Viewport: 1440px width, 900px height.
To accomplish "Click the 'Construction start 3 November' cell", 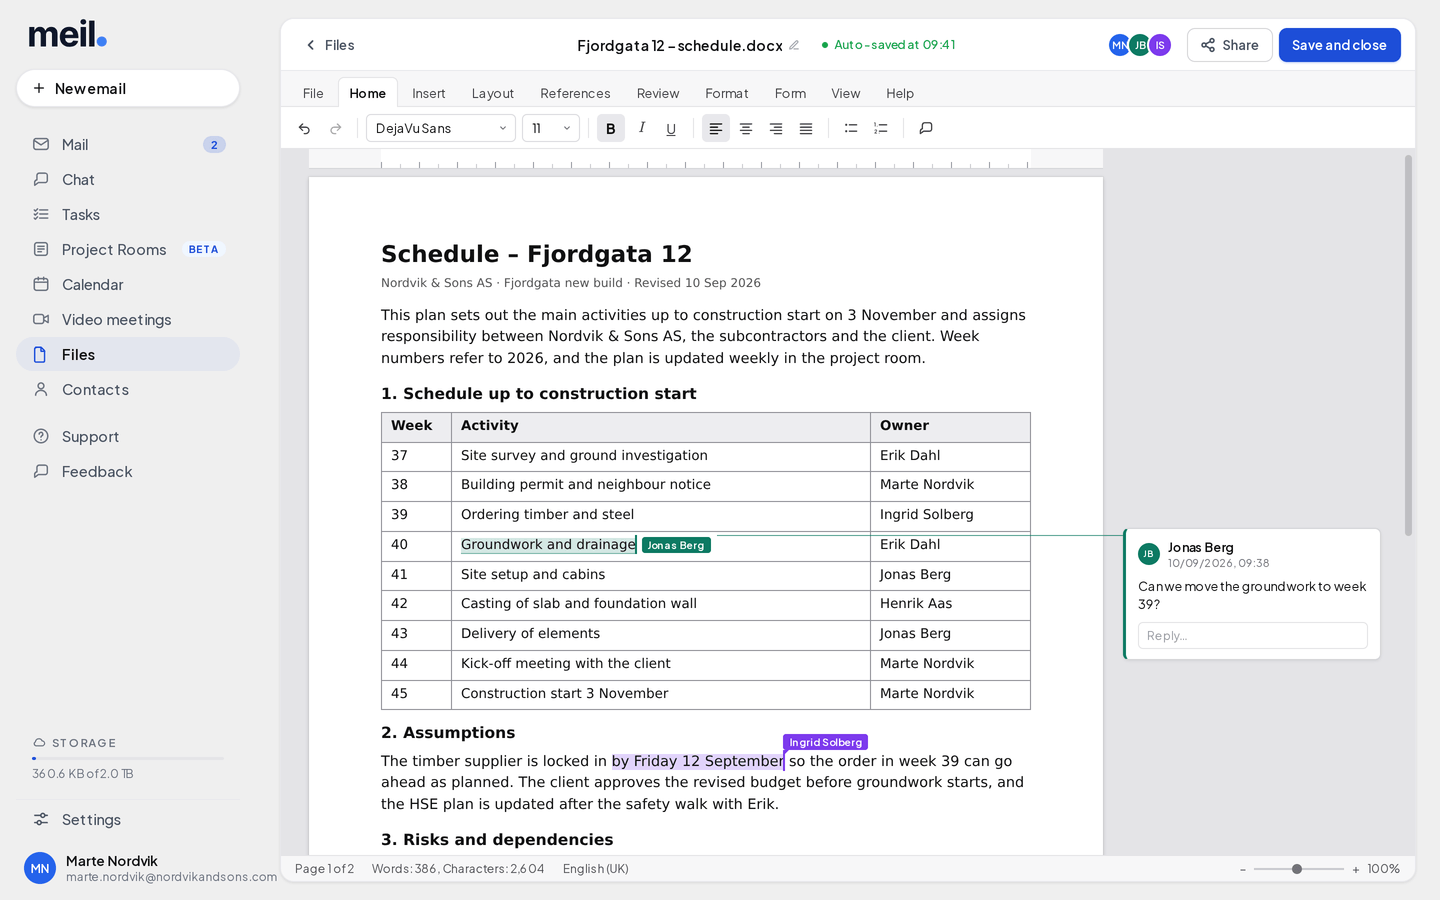I will point(660,694).
